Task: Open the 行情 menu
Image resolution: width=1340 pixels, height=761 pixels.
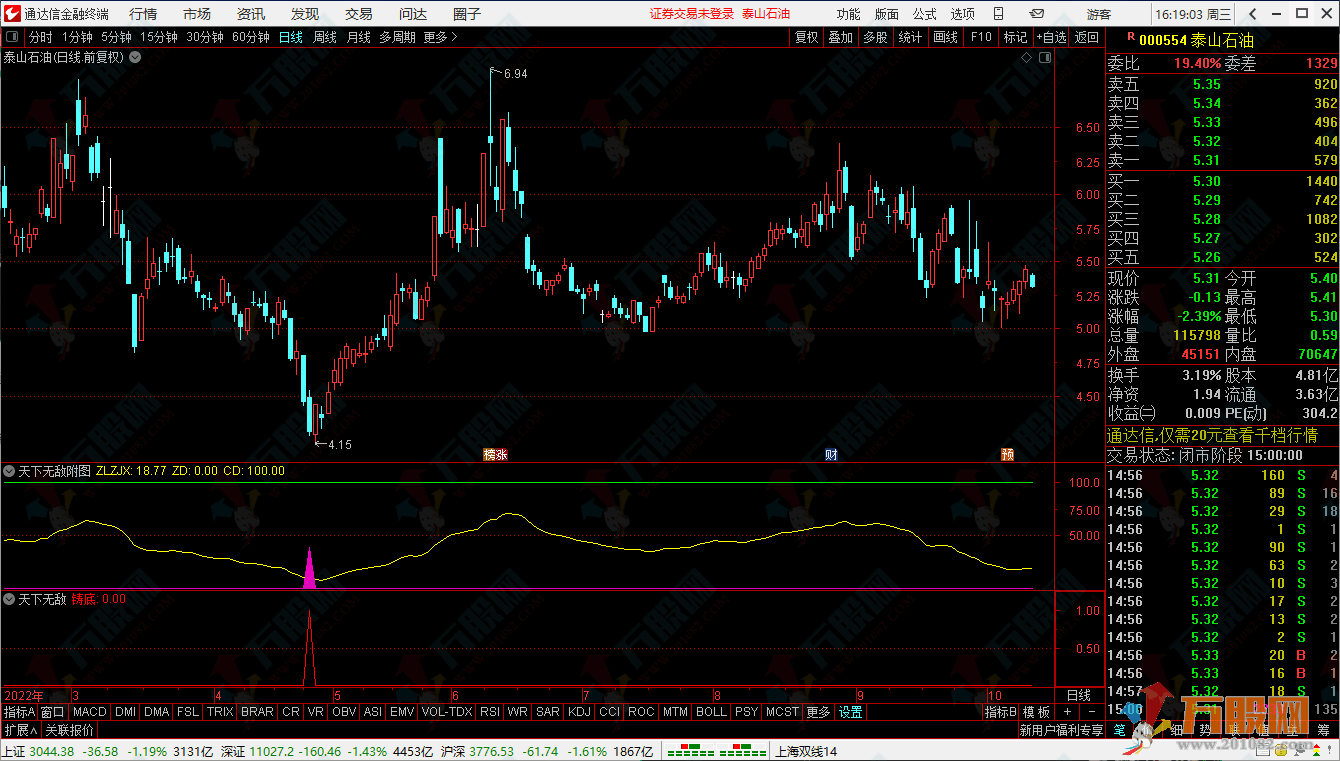Action: click(x=143, y=14)
